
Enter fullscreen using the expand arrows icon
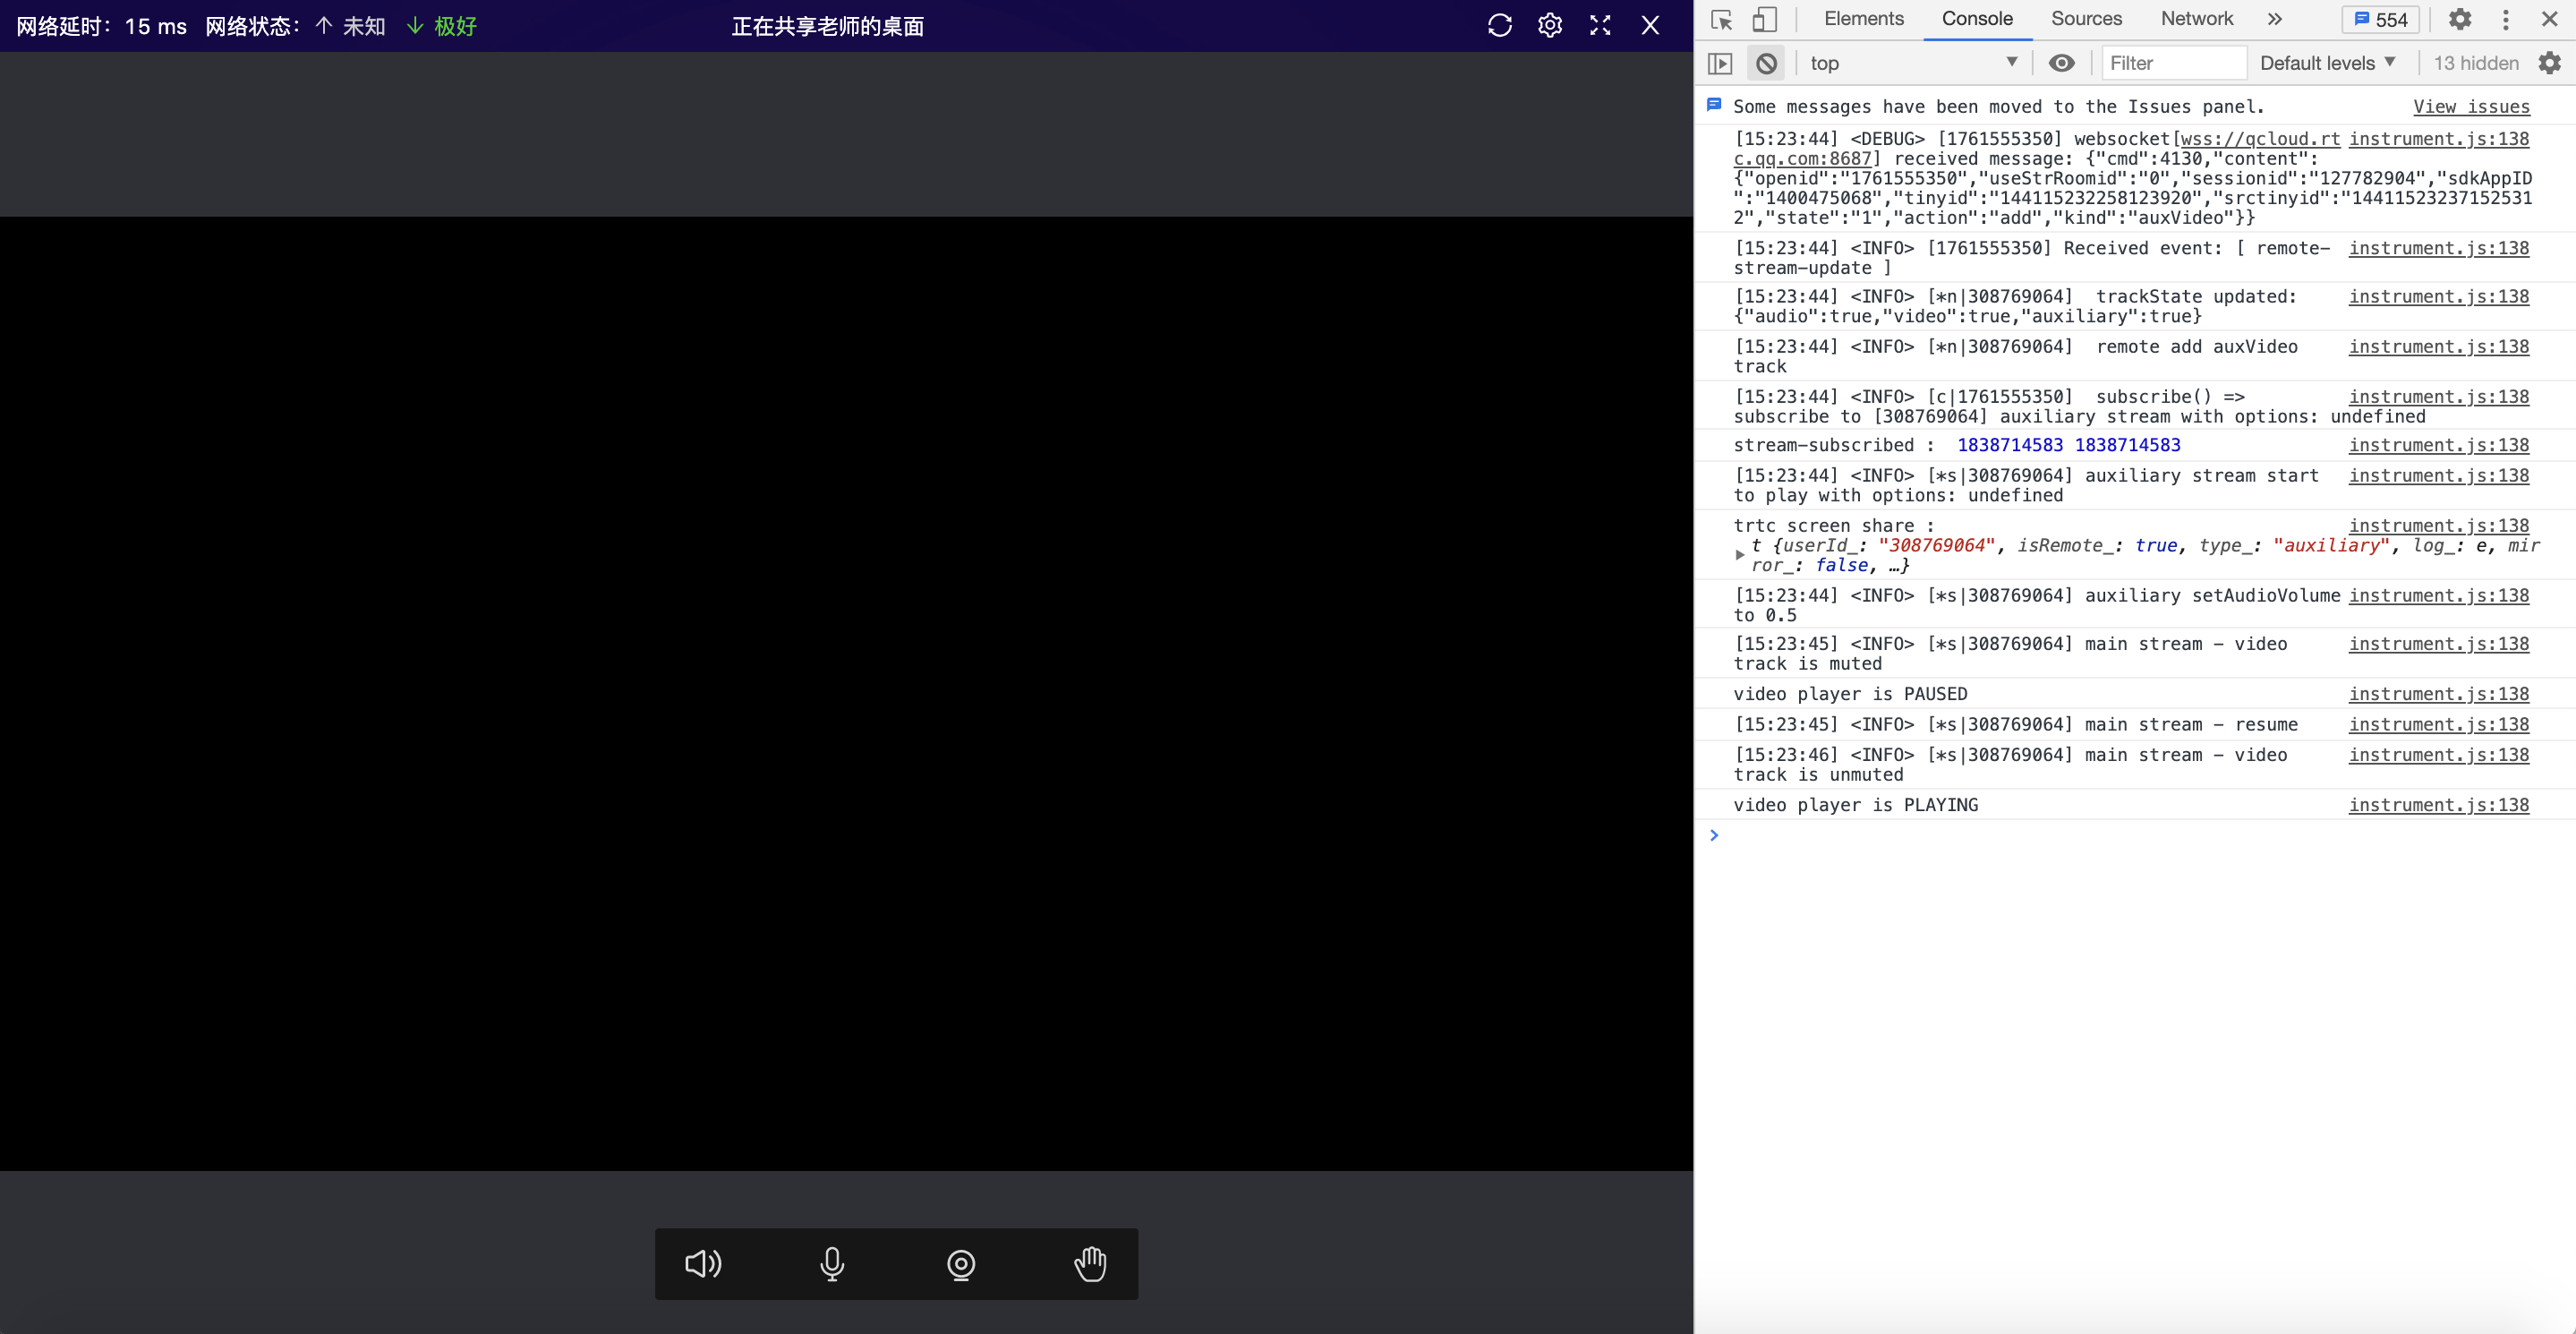click(x=1600, y=26)
